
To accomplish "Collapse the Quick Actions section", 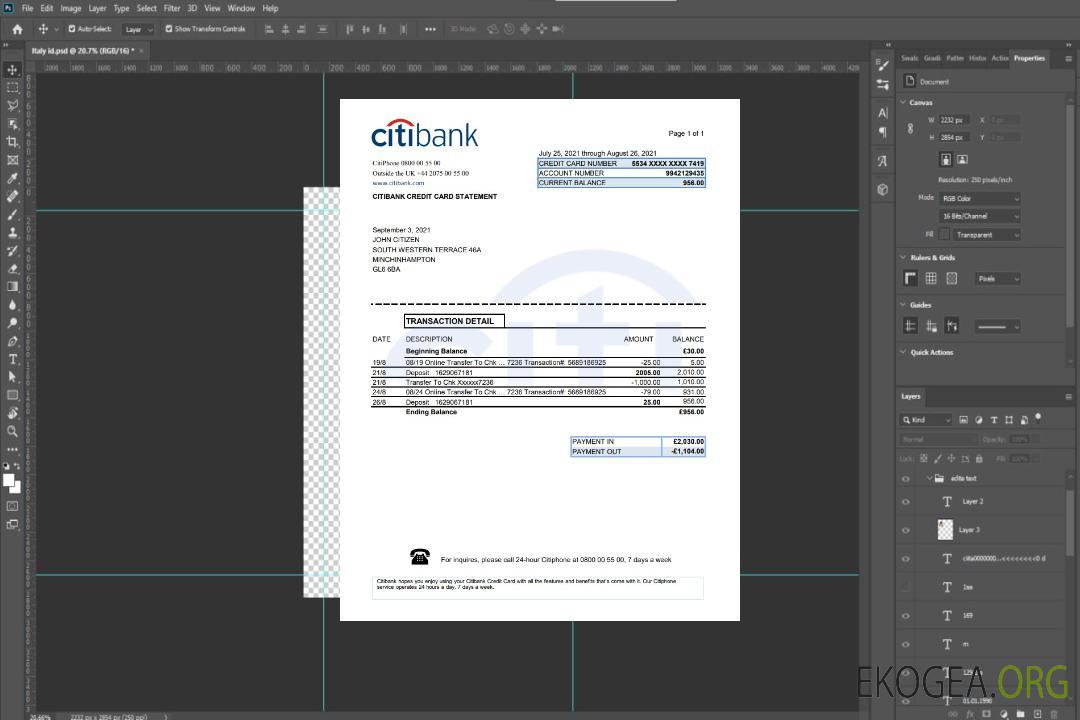I will pos(904,352).
